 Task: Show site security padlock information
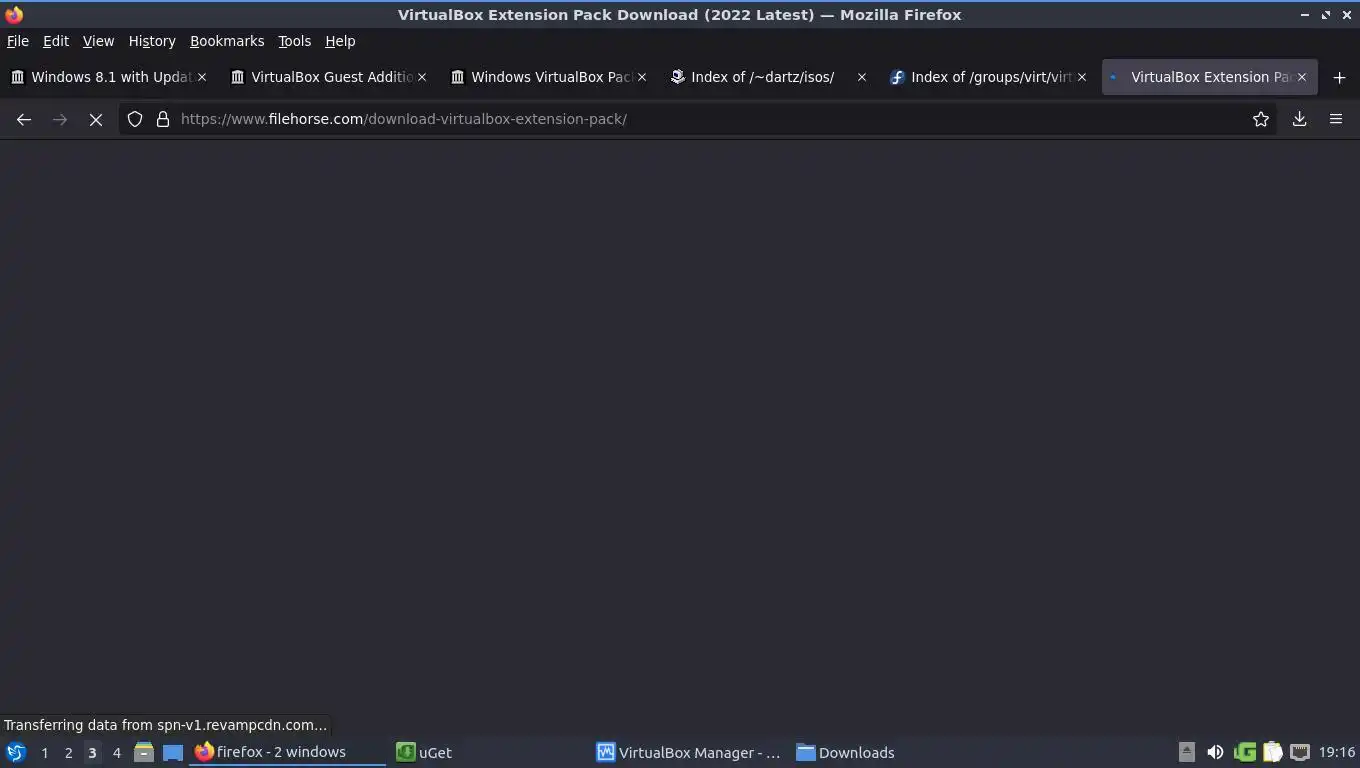click(163, 119)
